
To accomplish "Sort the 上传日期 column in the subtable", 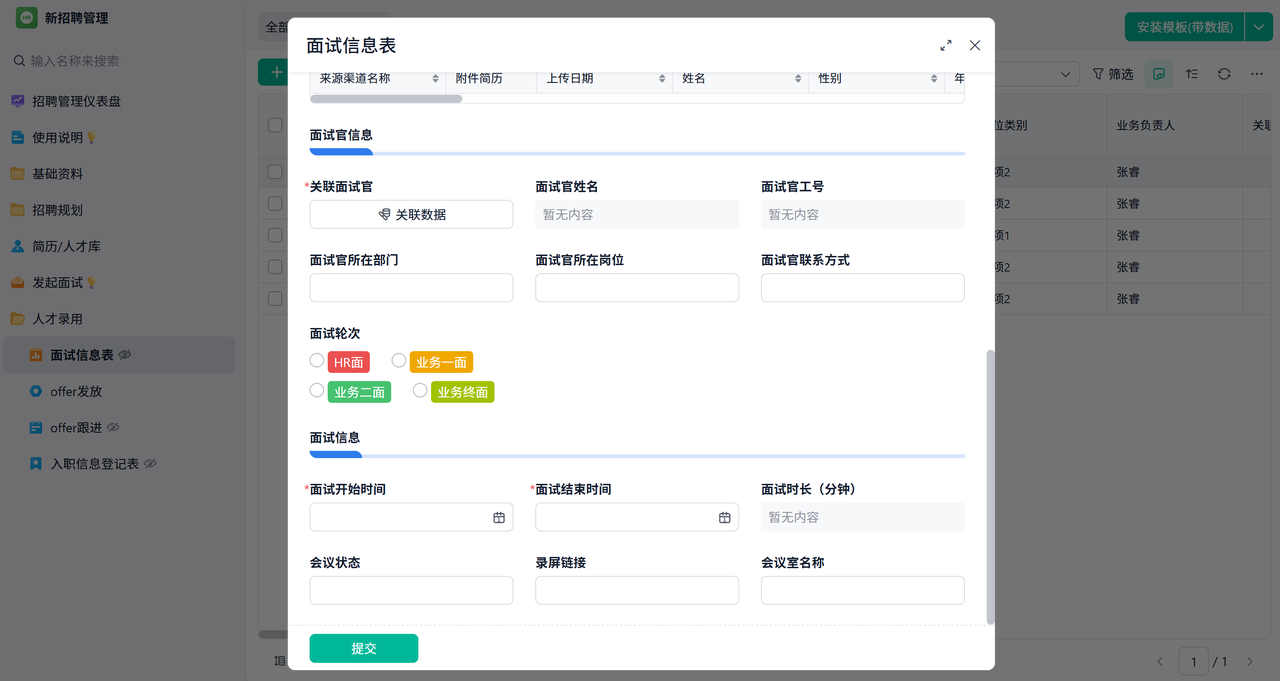I will click(x=662, y=78).
